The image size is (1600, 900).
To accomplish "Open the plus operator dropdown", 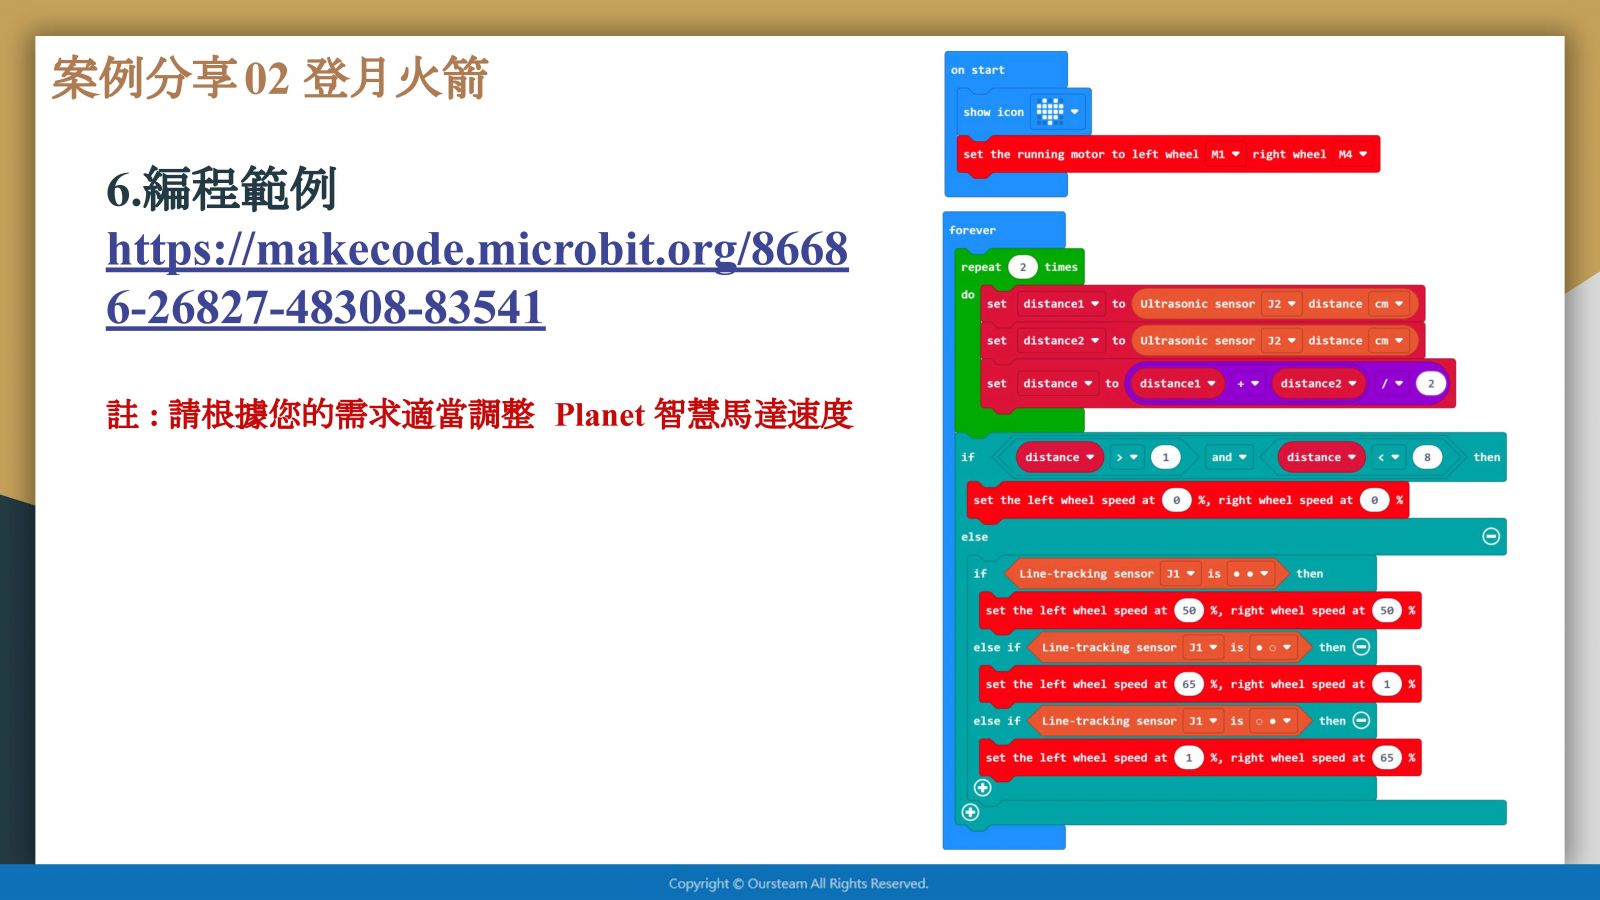I will coord(1248,383).
